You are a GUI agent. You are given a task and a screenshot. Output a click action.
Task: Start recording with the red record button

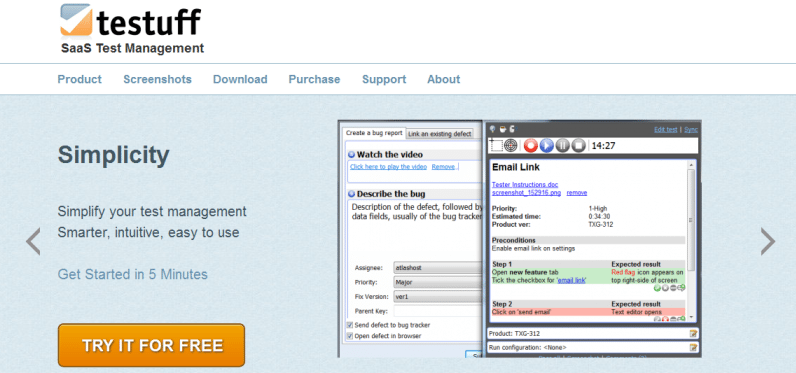[x=531, y=145]
